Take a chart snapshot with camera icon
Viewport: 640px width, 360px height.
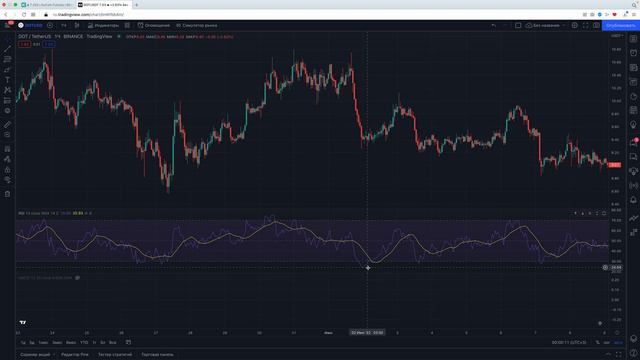596,25
